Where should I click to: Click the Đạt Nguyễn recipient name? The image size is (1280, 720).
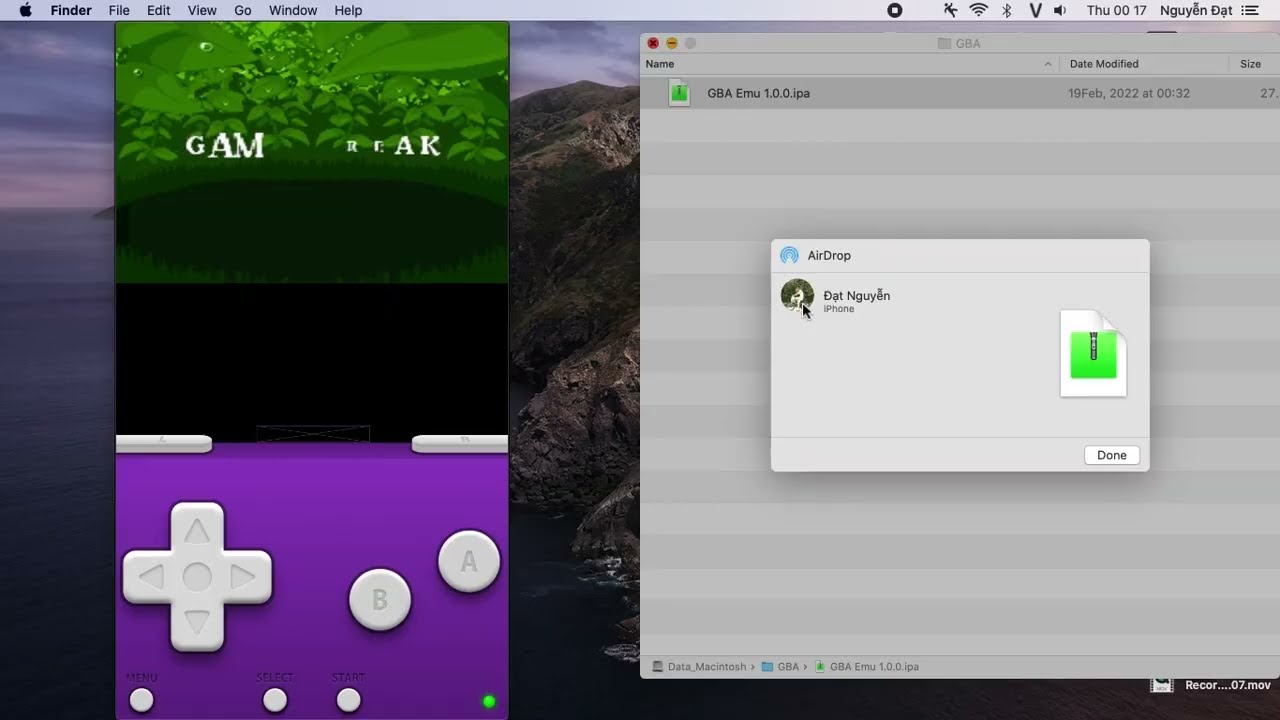tap(857, 295)
